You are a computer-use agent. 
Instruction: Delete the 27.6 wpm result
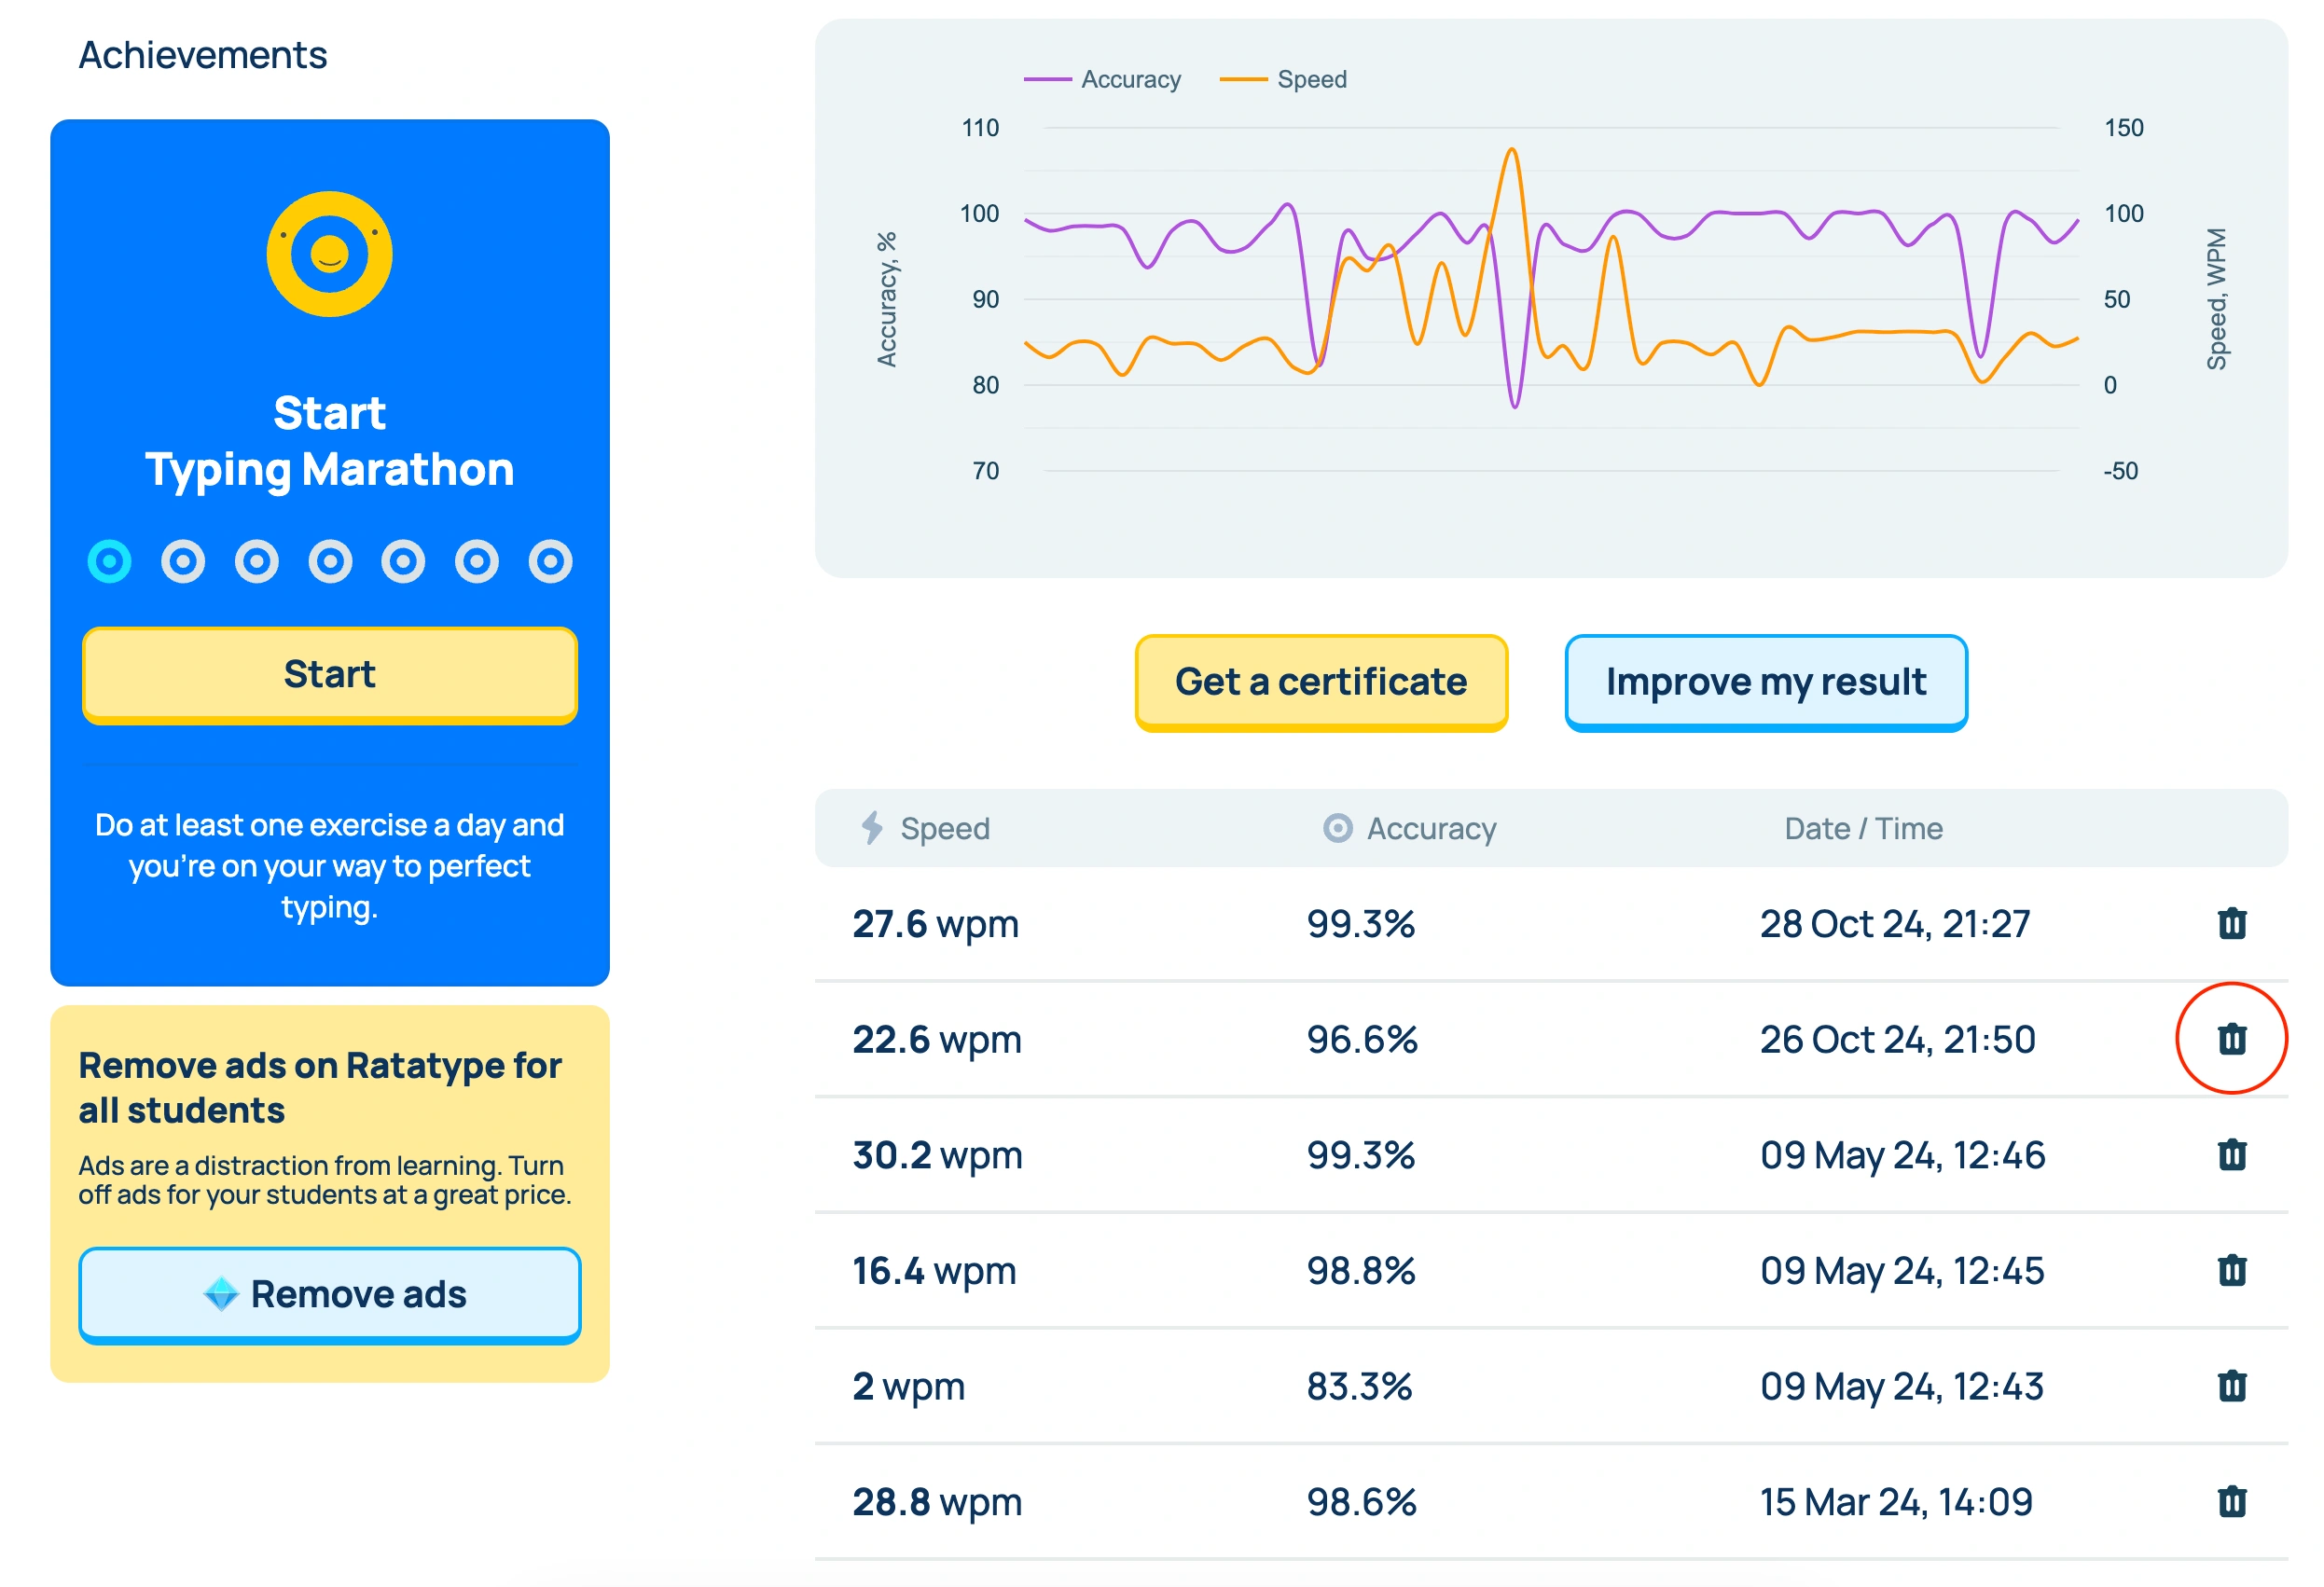2231,923
